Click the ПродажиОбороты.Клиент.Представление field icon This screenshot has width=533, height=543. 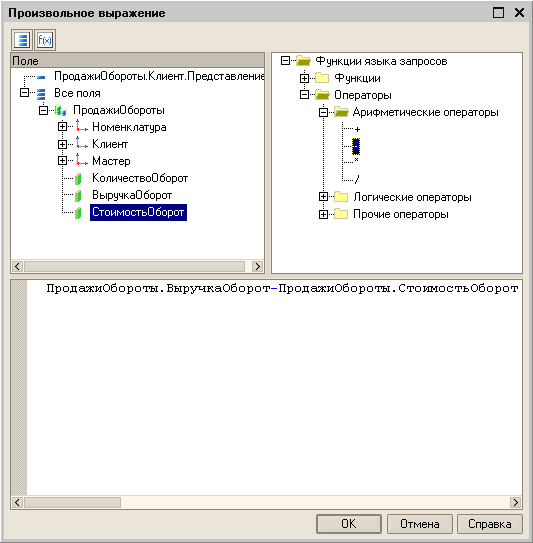pos(41,77)
